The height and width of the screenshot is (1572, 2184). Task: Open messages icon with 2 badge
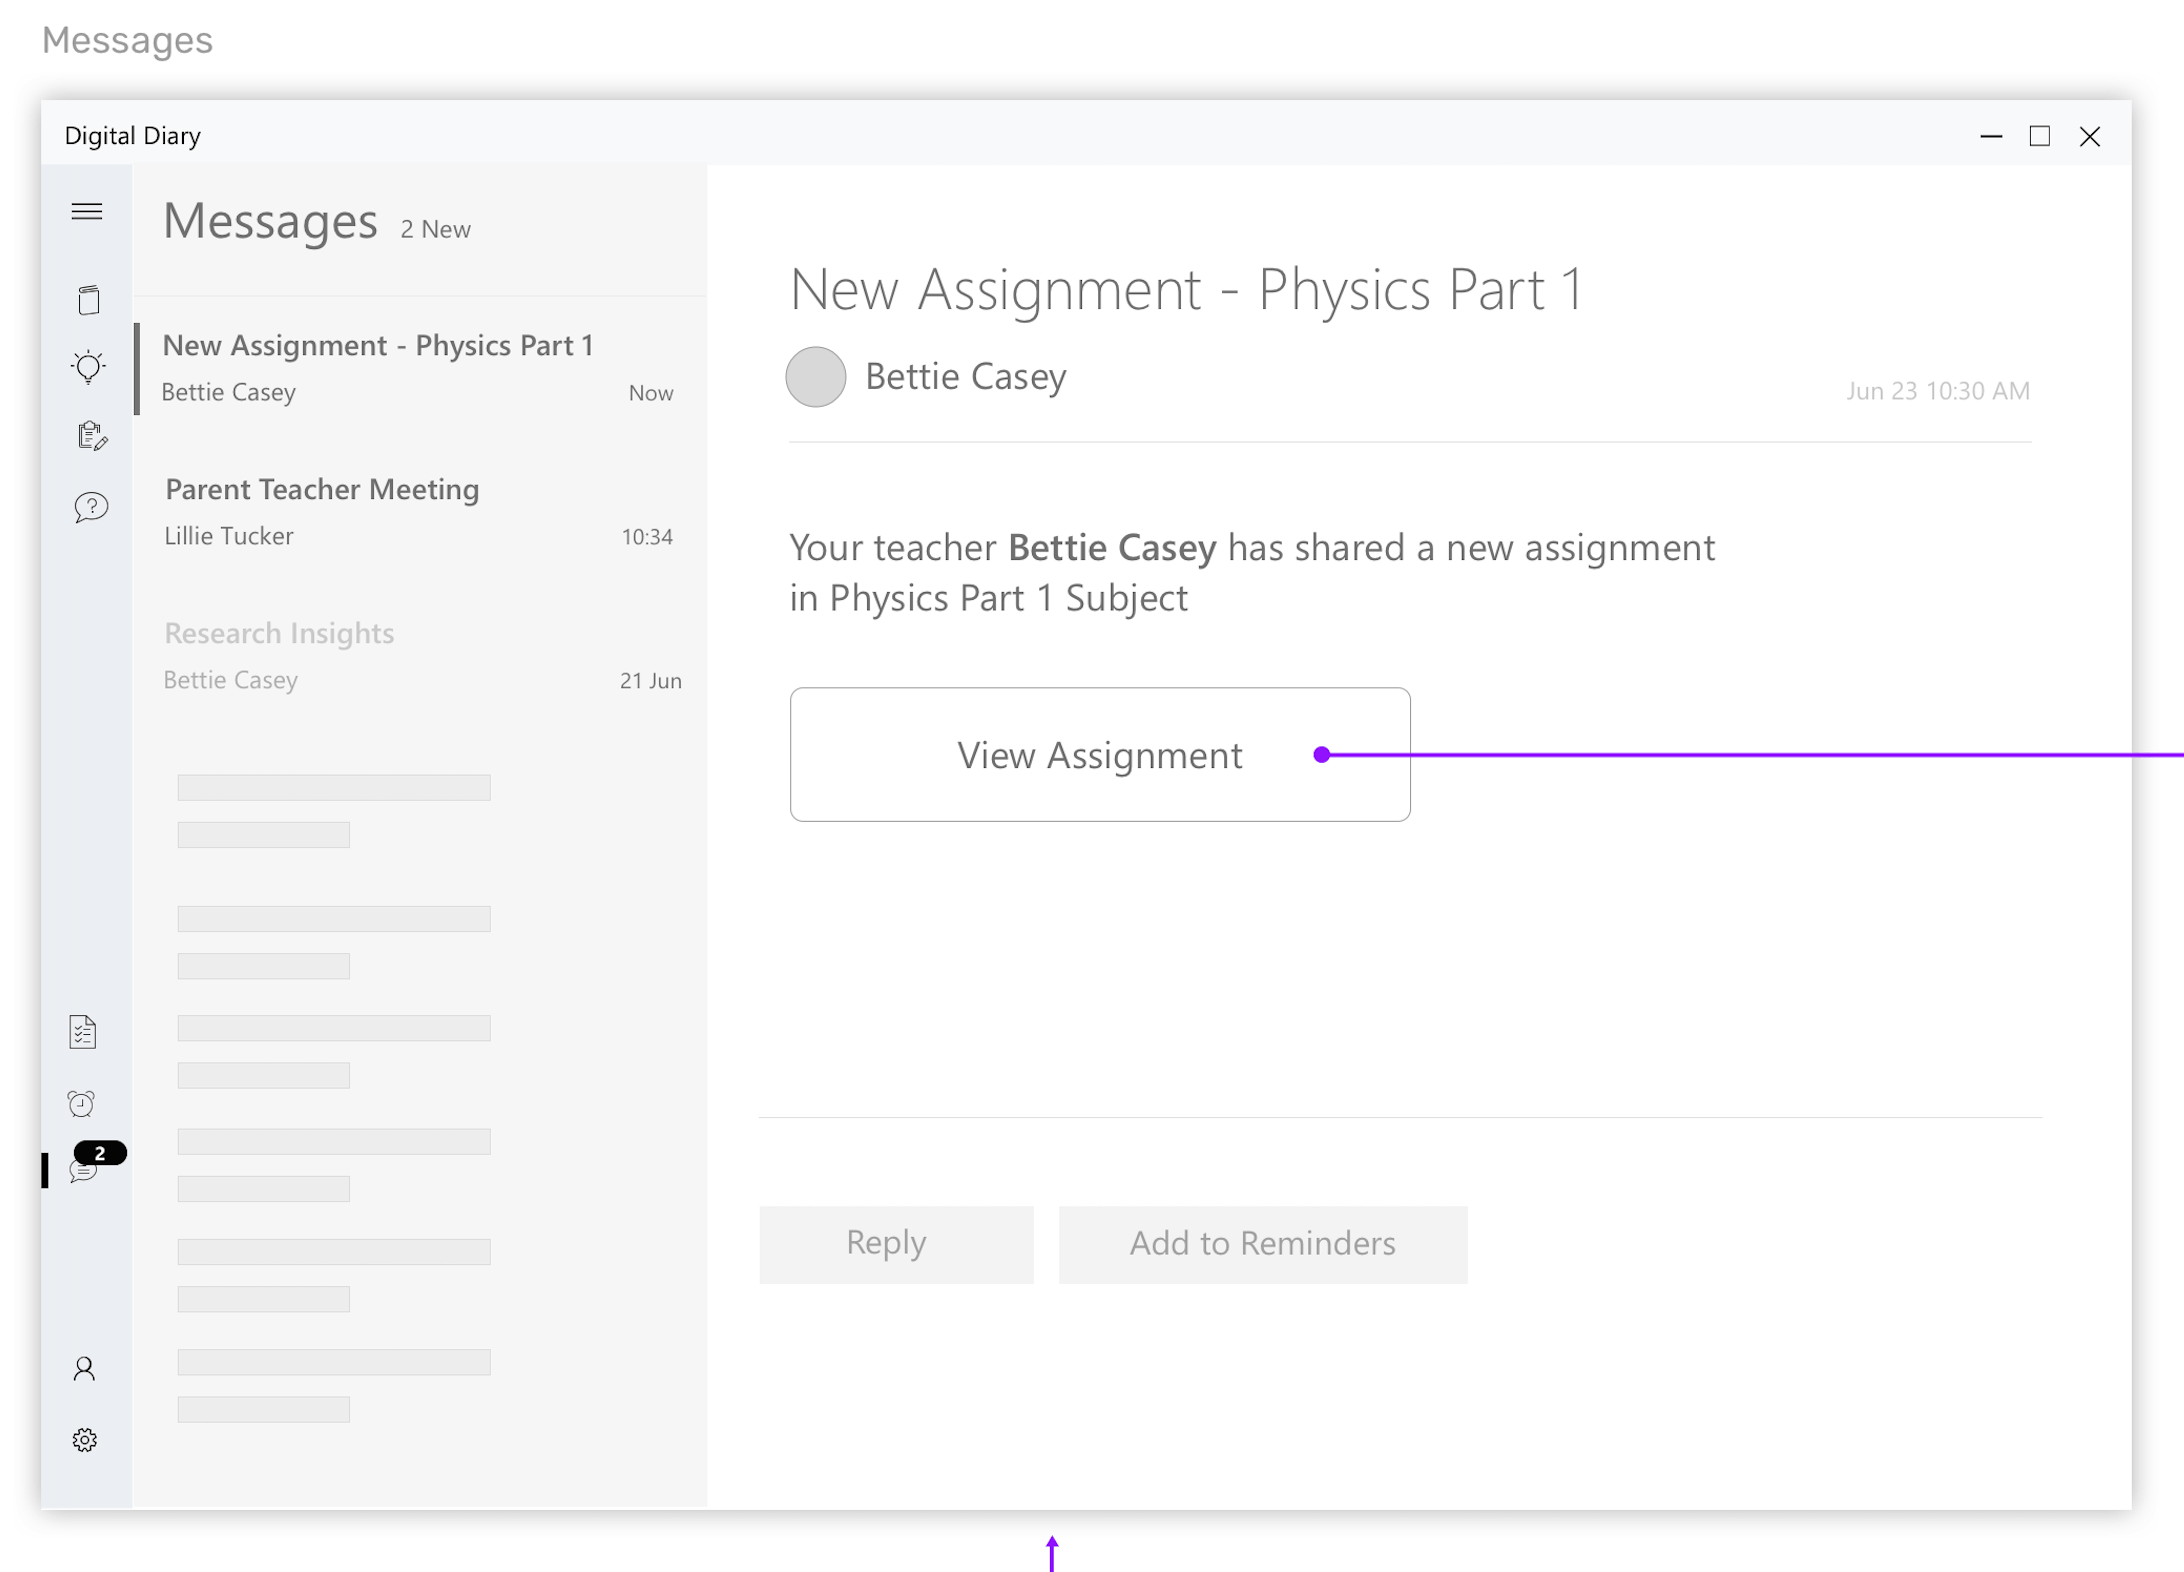[85, 1168]
